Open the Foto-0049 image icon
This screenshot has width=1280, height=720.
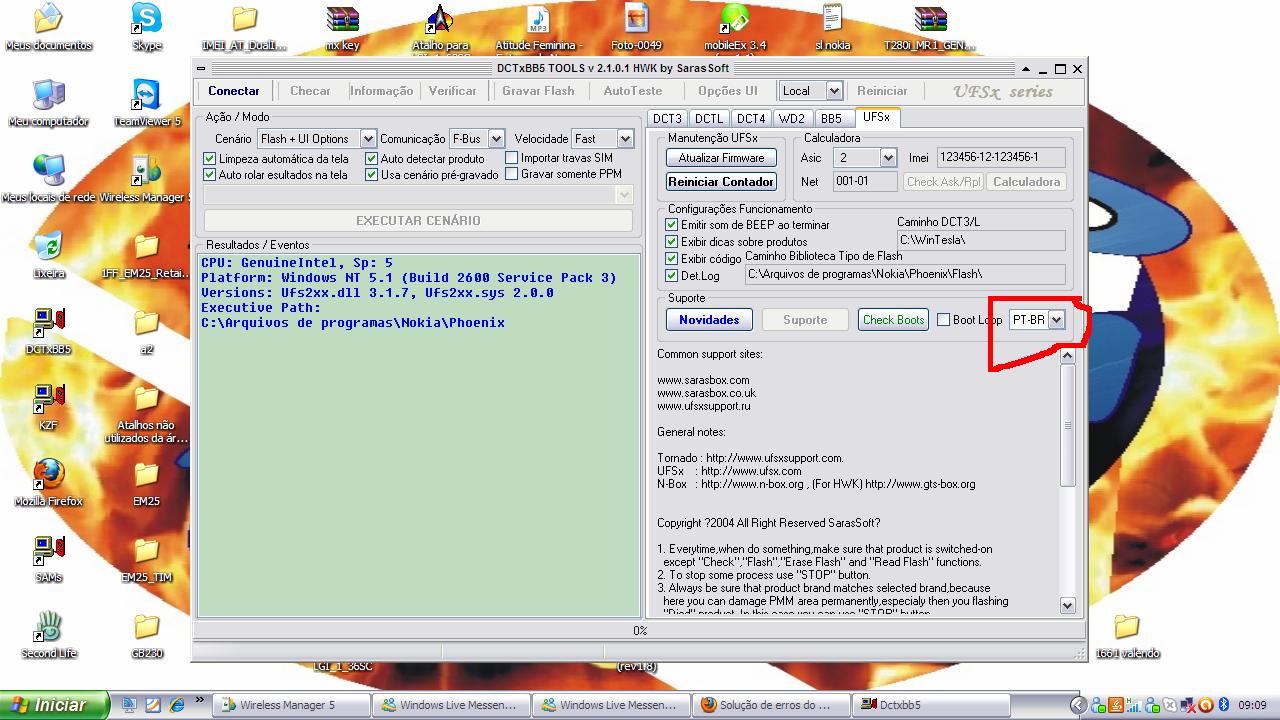(x=637, y=26)
